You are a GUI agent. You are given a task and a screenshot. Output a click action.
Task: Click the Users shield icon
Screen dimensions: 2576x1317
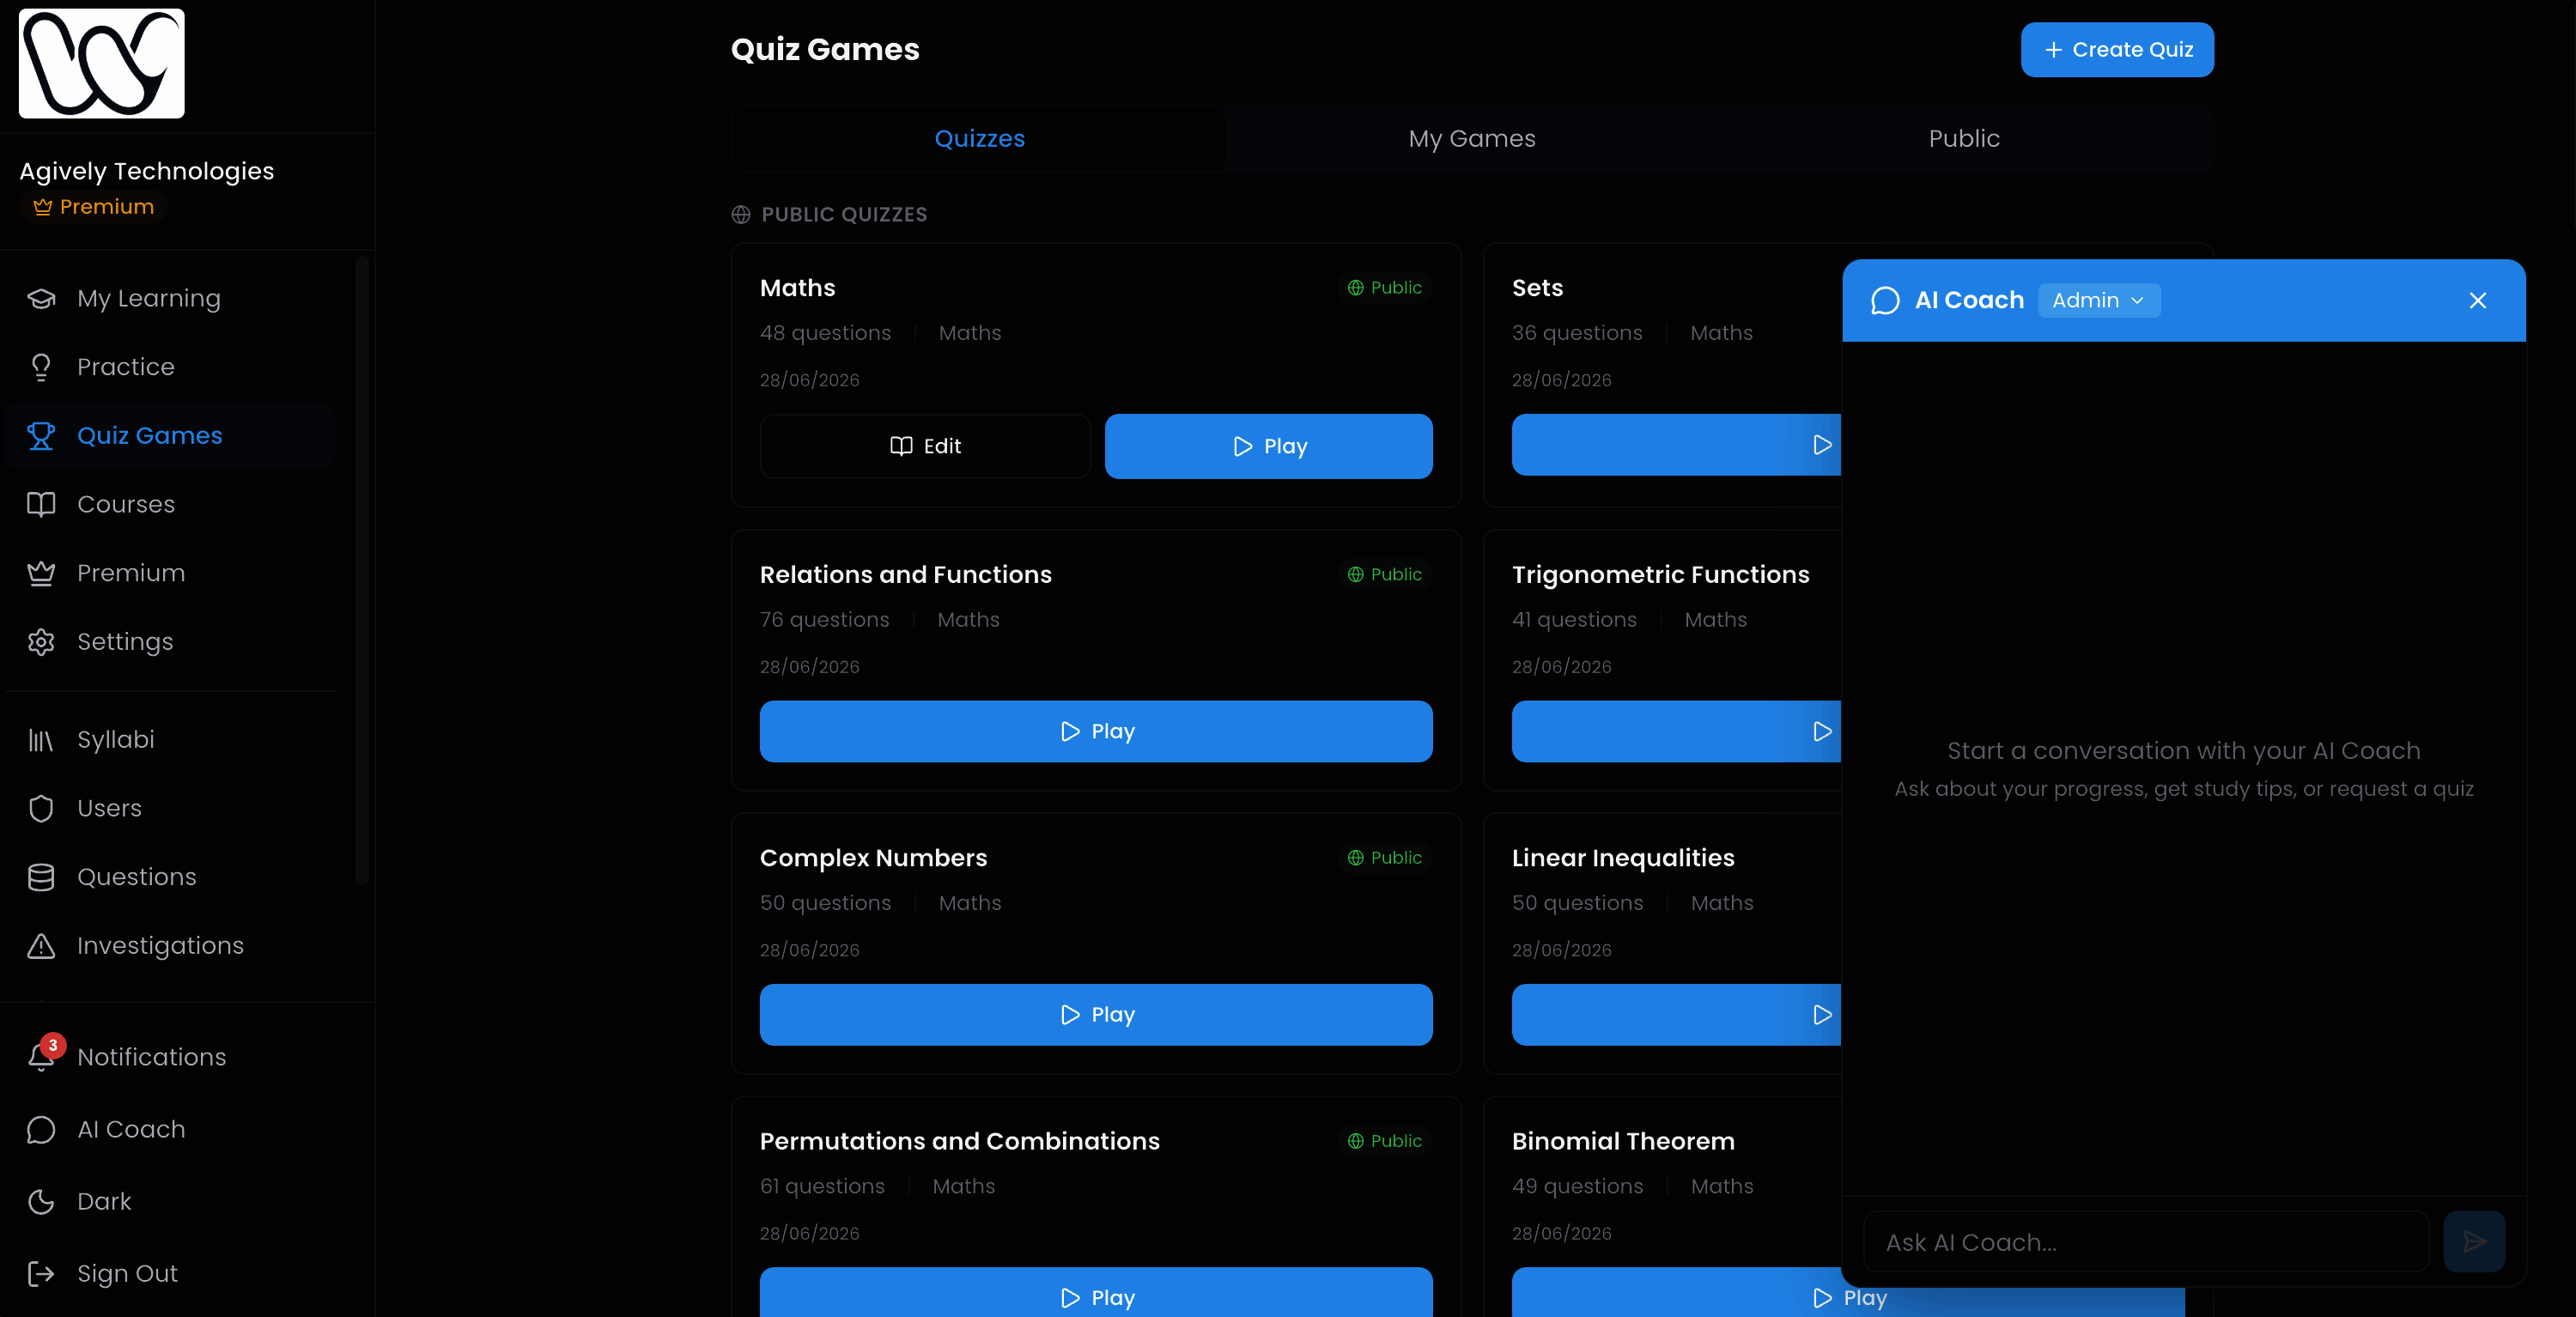pos(41,808)
